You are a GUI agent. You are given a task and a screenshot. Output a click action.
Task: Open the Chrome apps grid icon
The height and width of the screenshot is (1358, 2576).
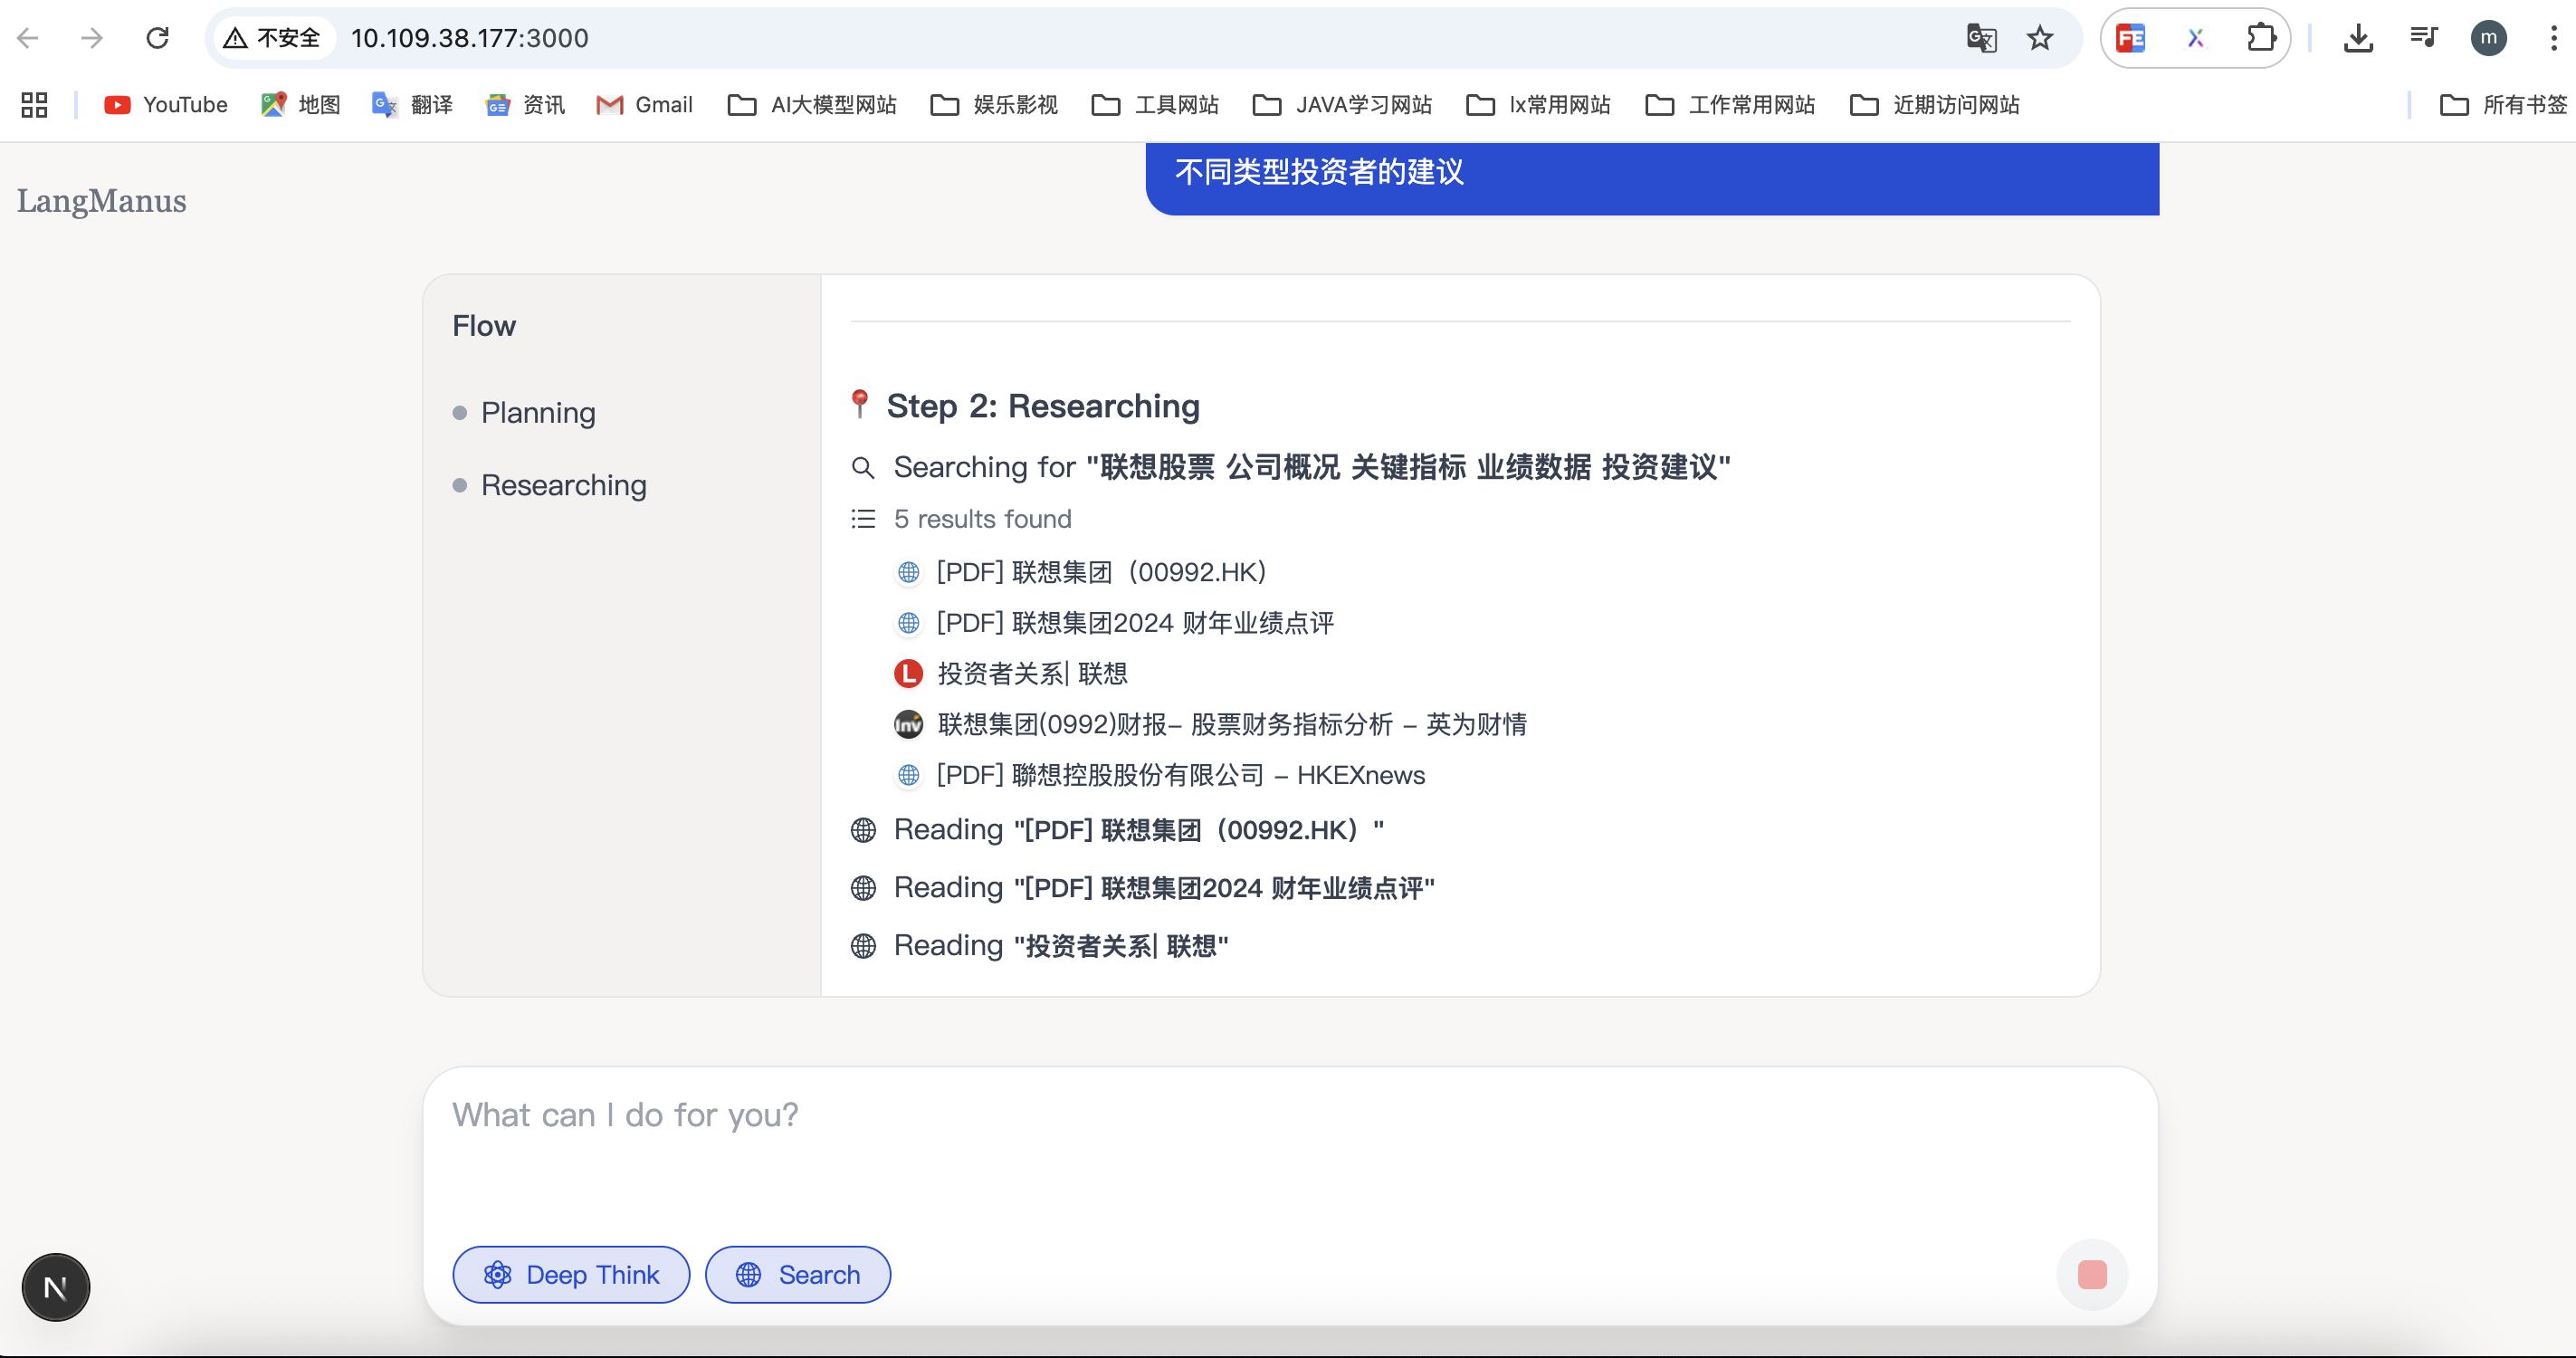(34, 105)
